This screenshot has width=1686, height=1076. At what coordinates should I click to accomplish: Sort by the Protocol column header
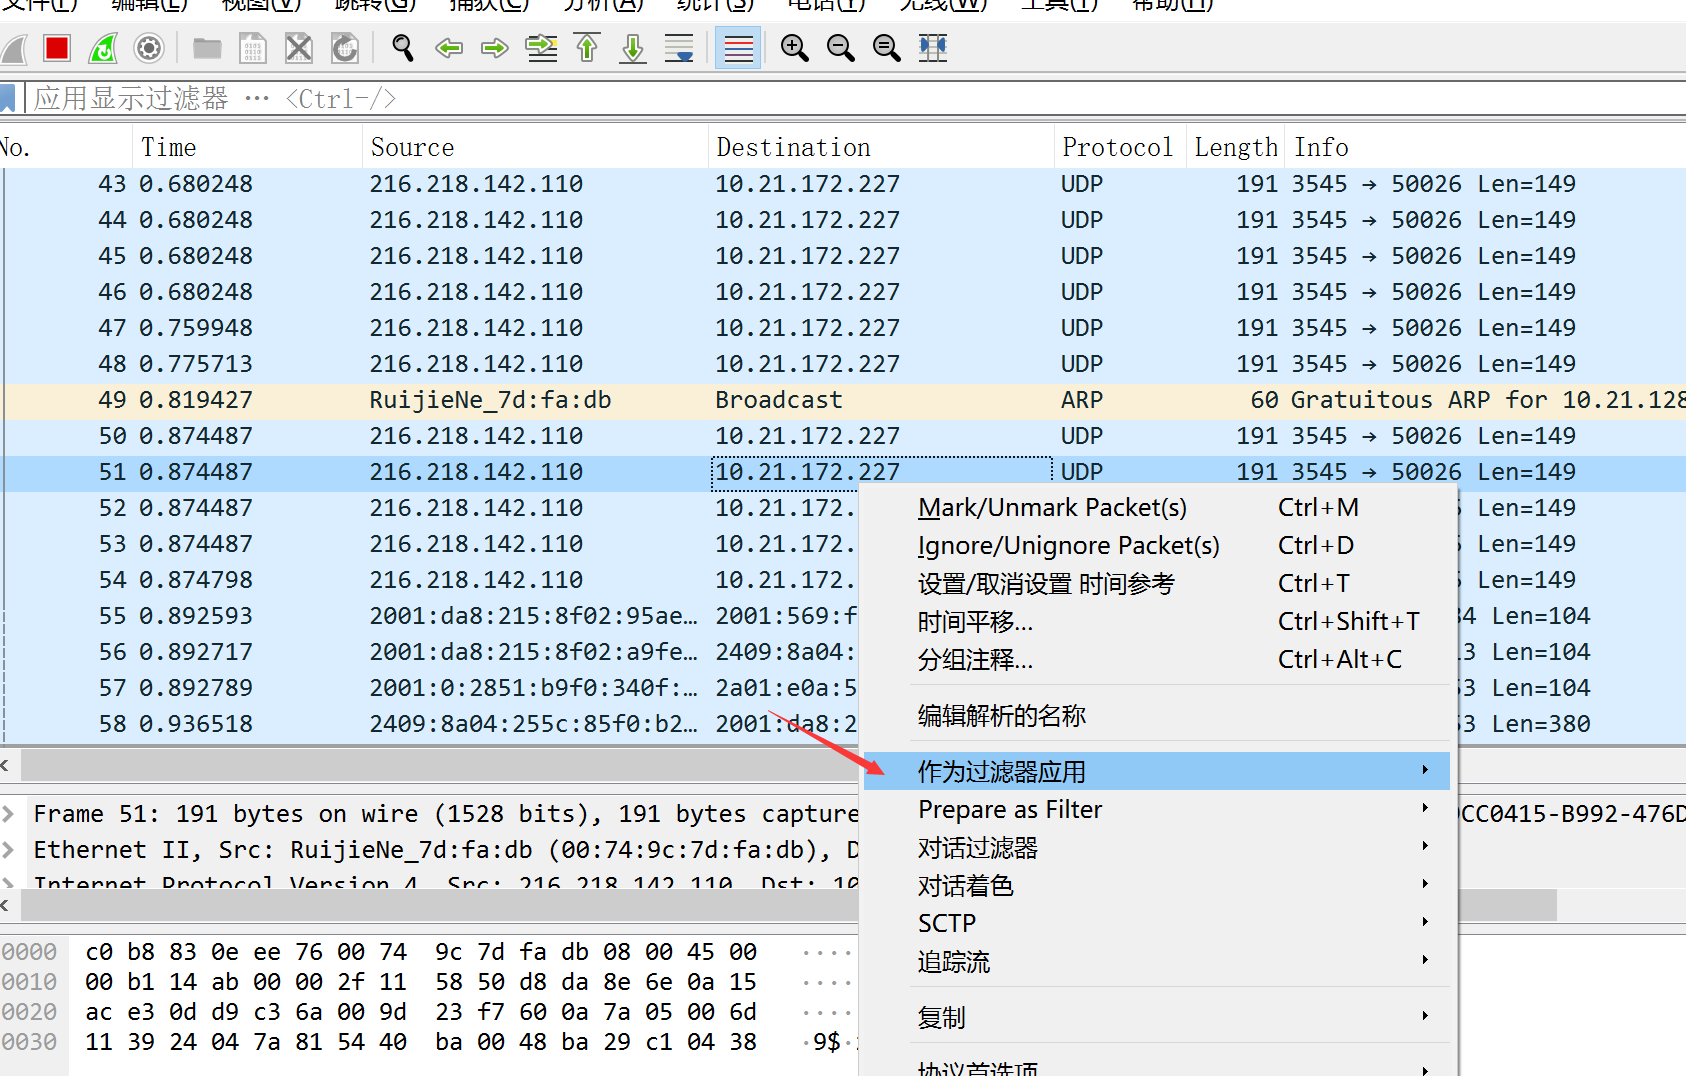[x=1120, y=147]
